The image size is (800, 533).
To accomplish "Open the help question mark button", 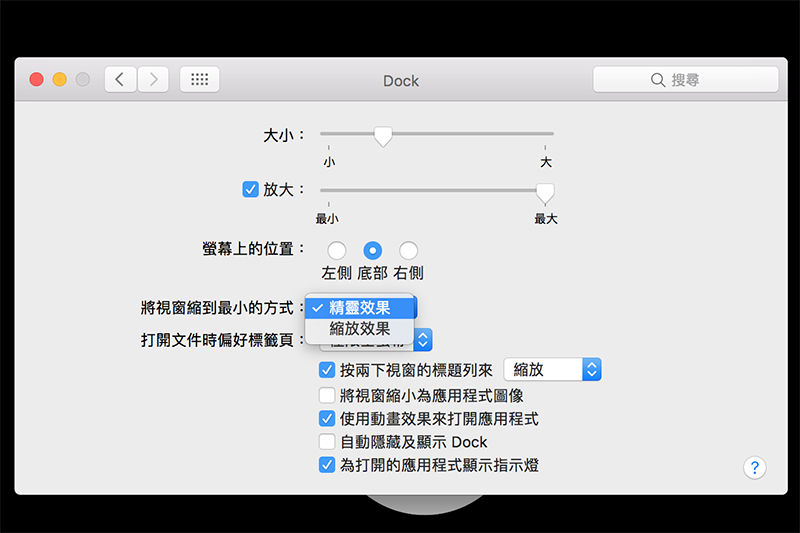I will pyautogui.click(x=754, y=467).
